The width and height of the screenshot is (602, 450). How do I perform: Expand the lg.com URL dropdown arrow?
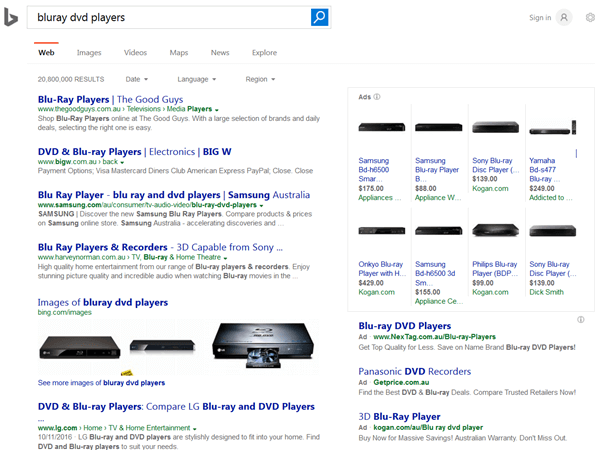pos(195,428)
